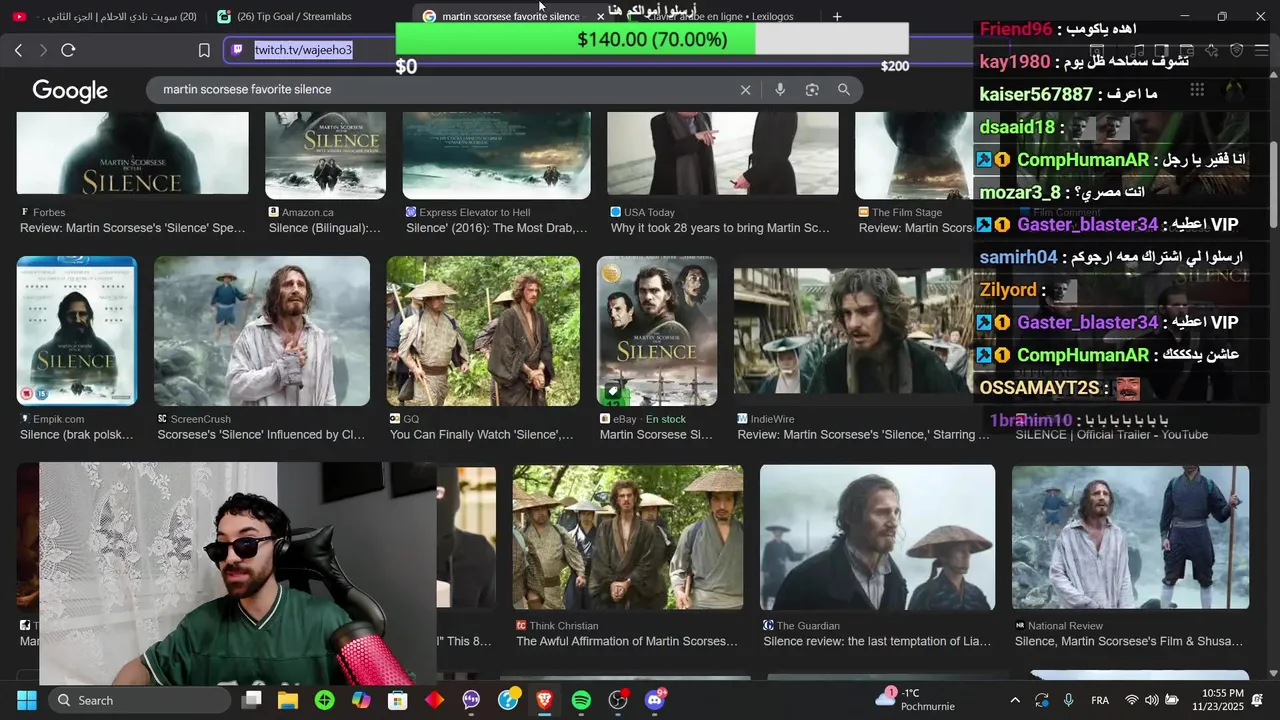Click the tip goal progress bar overlay
The height and width of the screenshot is (720, 1280).
(x=652, y=39)
